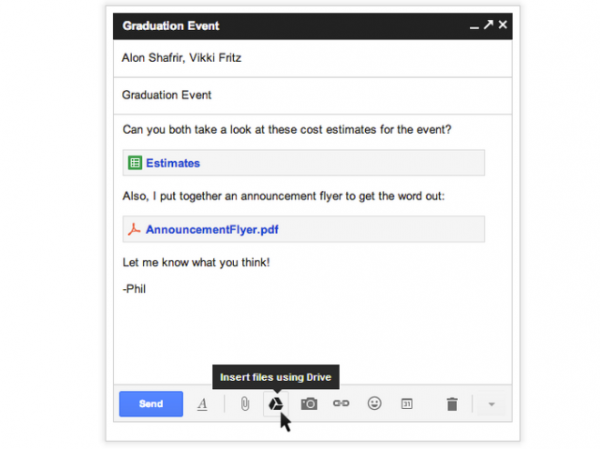Insert link with chain icon
This screenshot has height=449, width=600.
(x=341, y=404)
